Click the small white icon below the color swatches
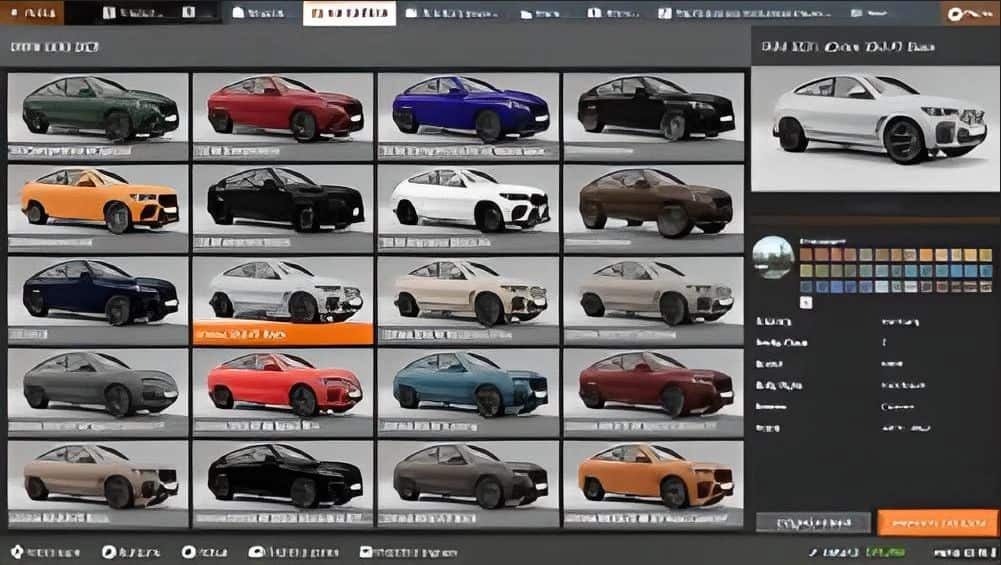The height and width of the screenshot is (565, 1001). (806, 302)
